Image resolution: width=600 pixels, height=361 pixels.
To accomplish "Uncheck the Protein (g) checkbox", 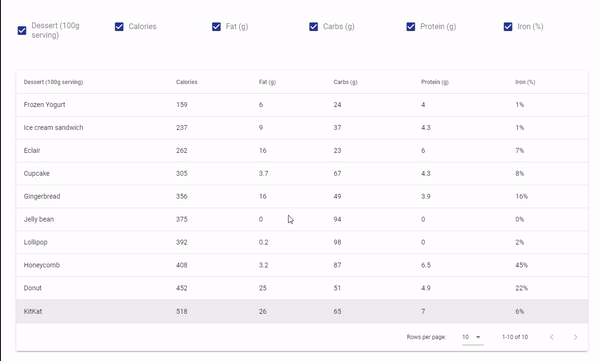I will tap(411, 26).
